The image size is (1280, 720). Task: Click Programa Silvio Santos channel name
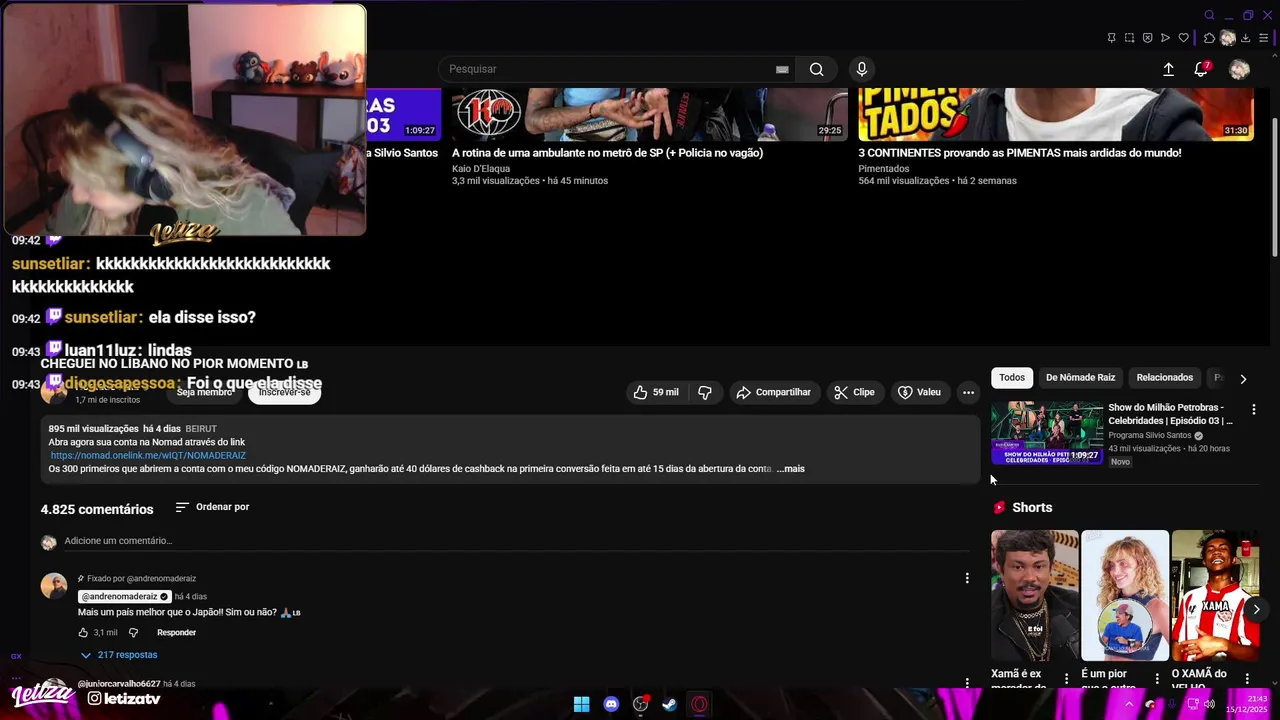1150,436
